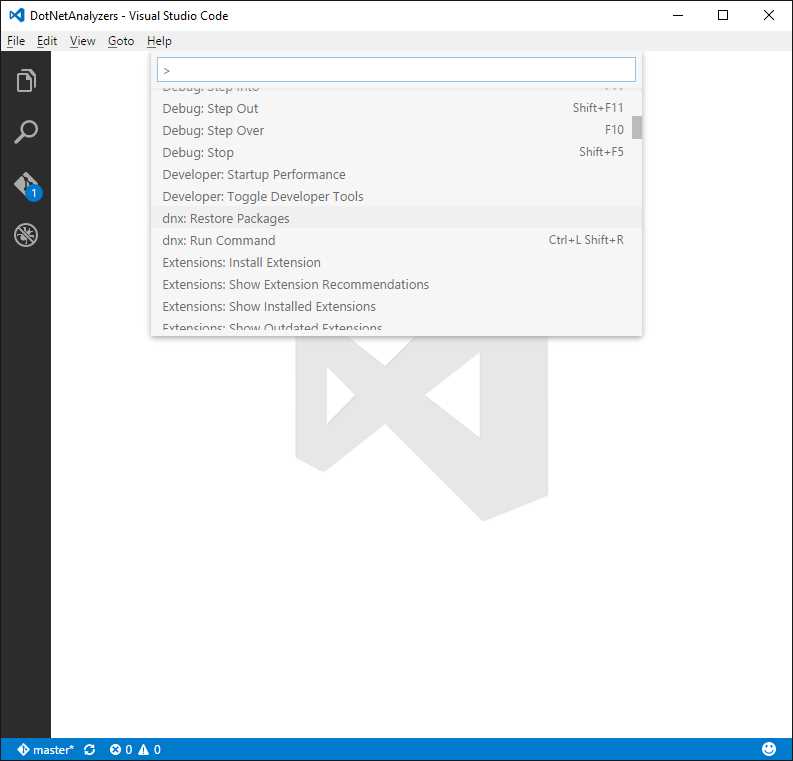Viewport: 793px width, 761px height.
Task: Click the sync changes icon in the status bar
Action: click(x=90, y=749)
